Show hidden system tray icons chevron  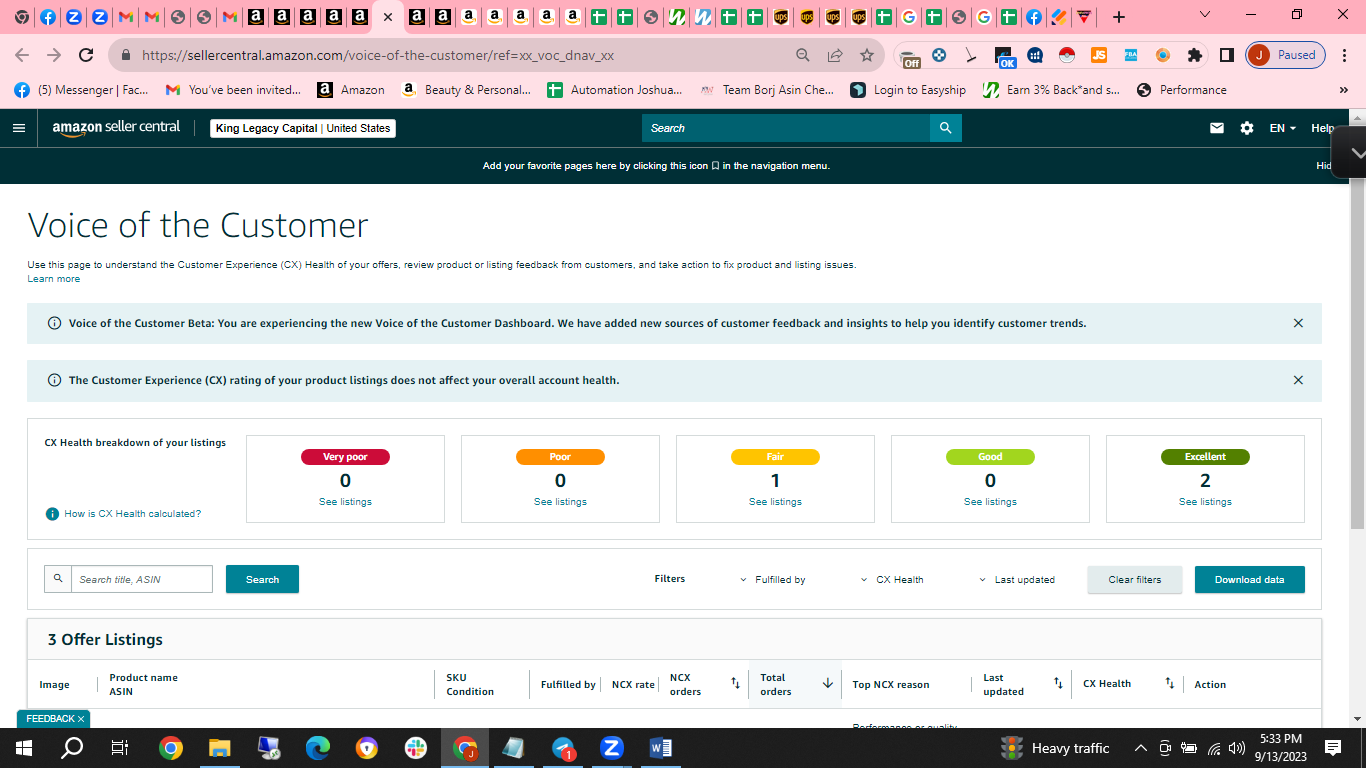point(1140,748)
